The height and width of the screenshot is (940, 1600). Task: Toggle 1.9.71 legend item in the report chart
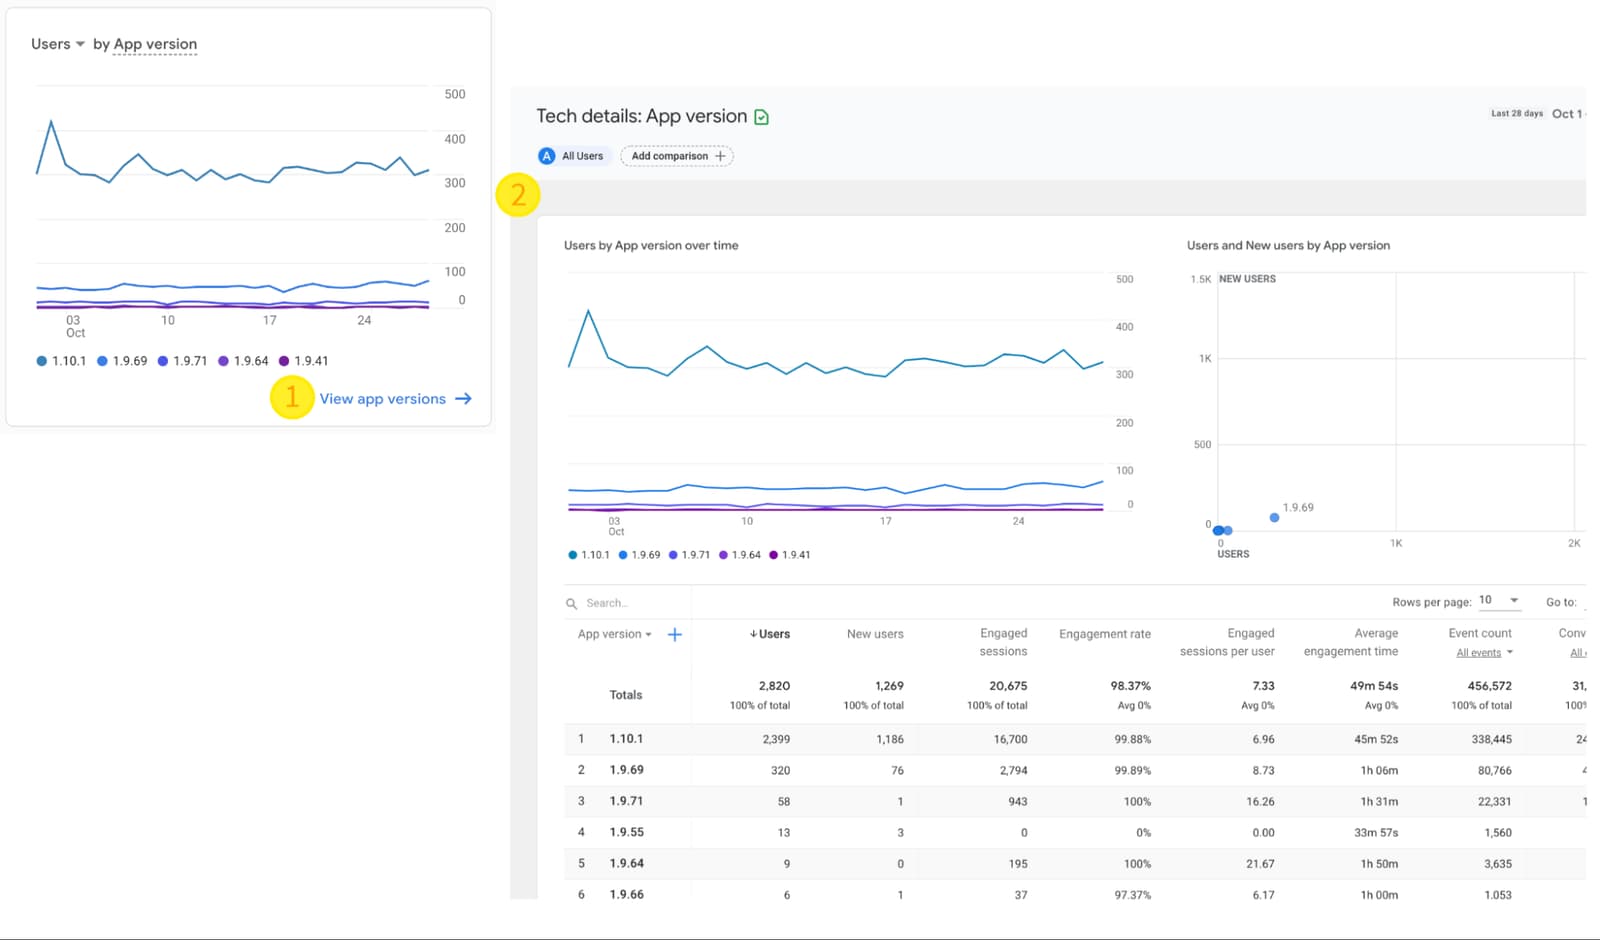click(690, 555)
